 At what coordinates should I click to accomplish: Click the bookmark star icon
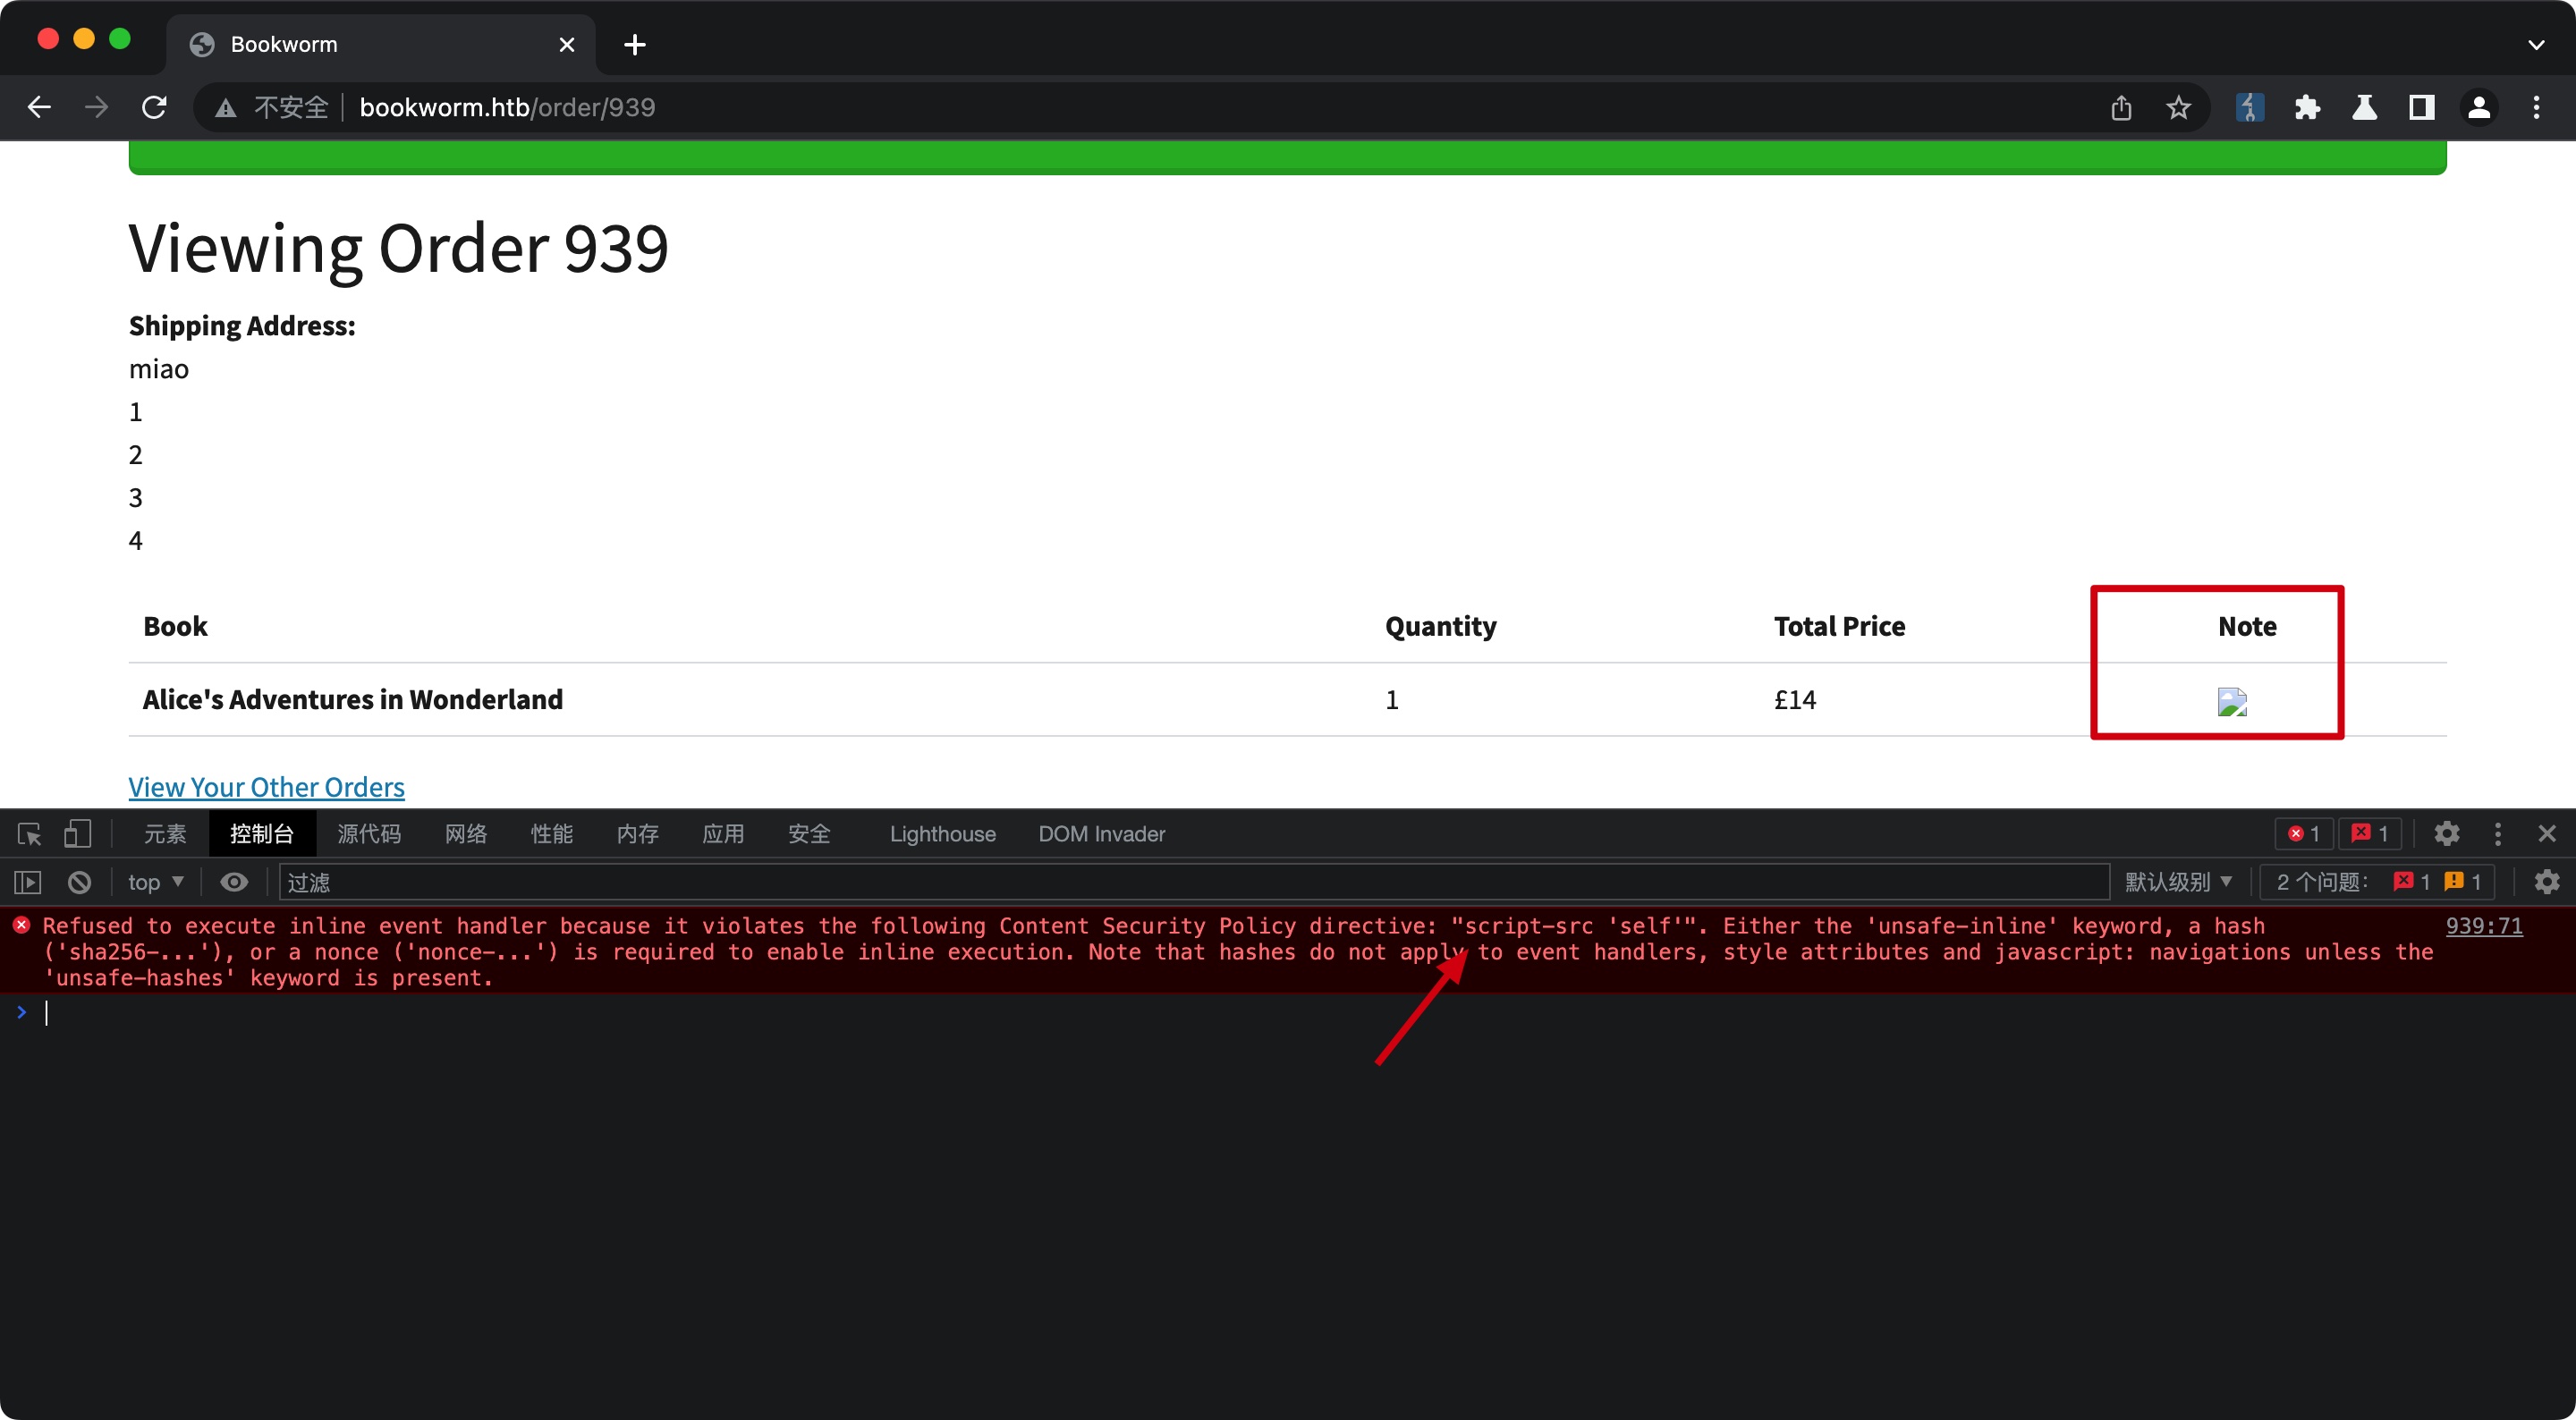pyautogui.click(x=2178, y=107)
